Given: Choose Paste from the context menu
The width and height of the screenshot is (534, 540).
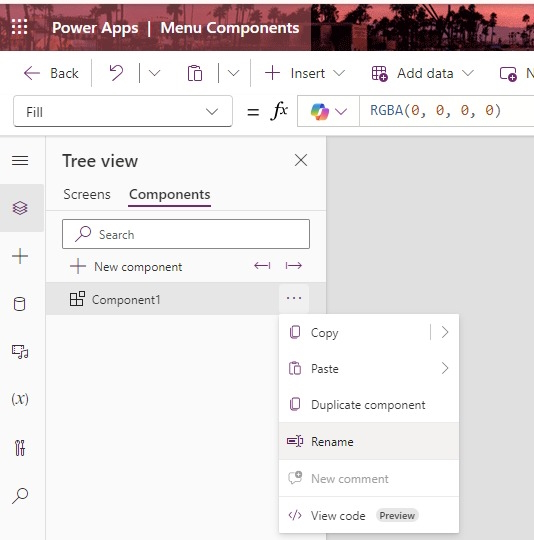Looking at the screenshot, I should coord(369,368).
